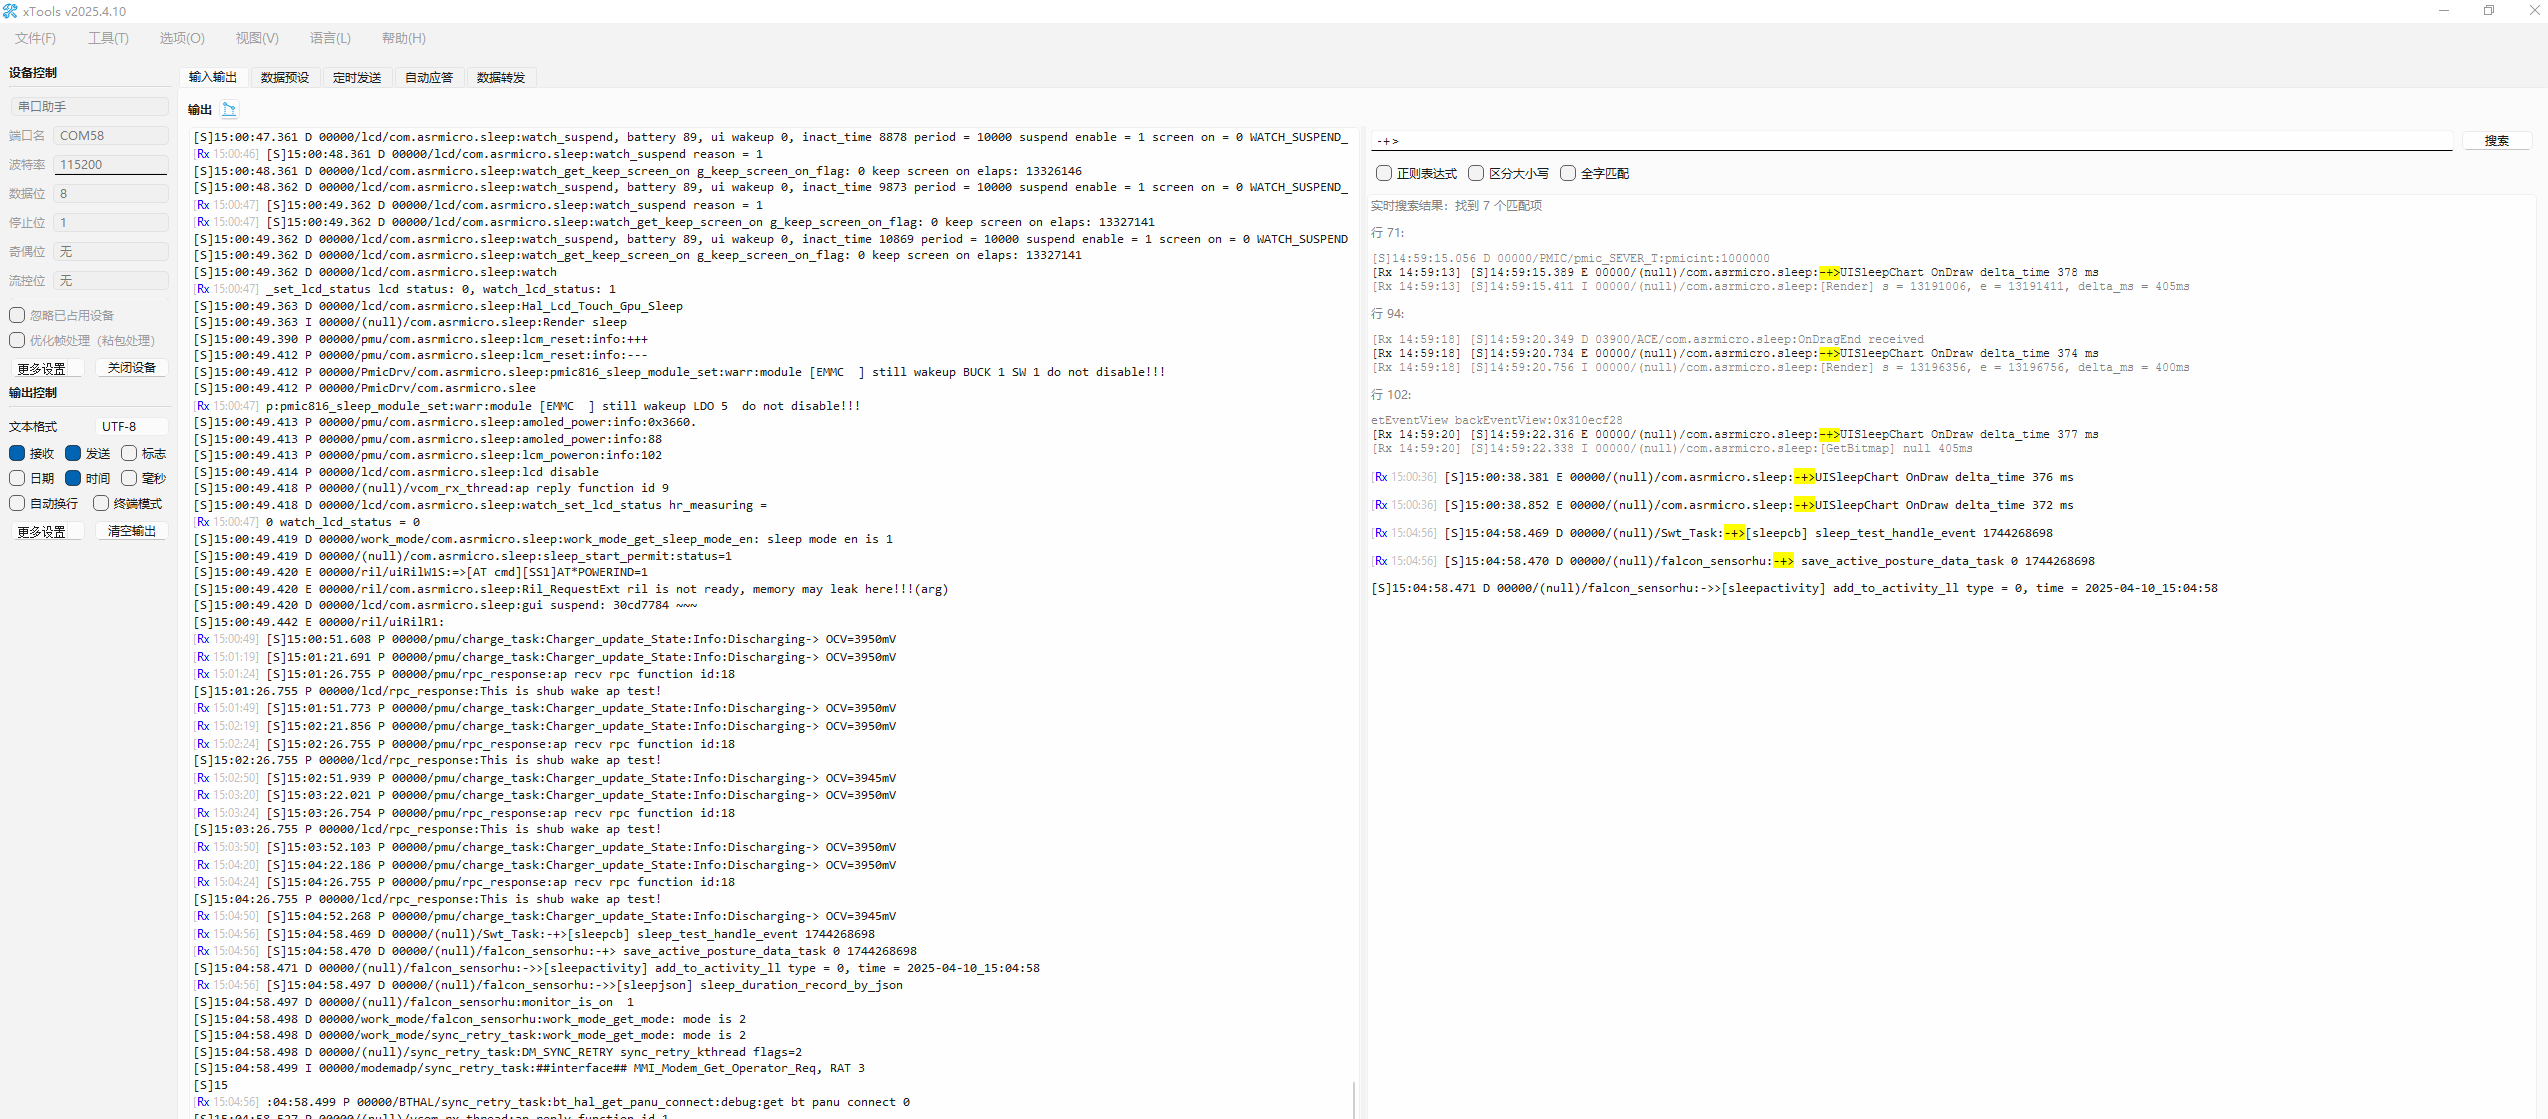Open the 波特率 115200 baud rate dropdown
The image size is (2548, 1119).
pyautogui.click(x=110, y=164)
